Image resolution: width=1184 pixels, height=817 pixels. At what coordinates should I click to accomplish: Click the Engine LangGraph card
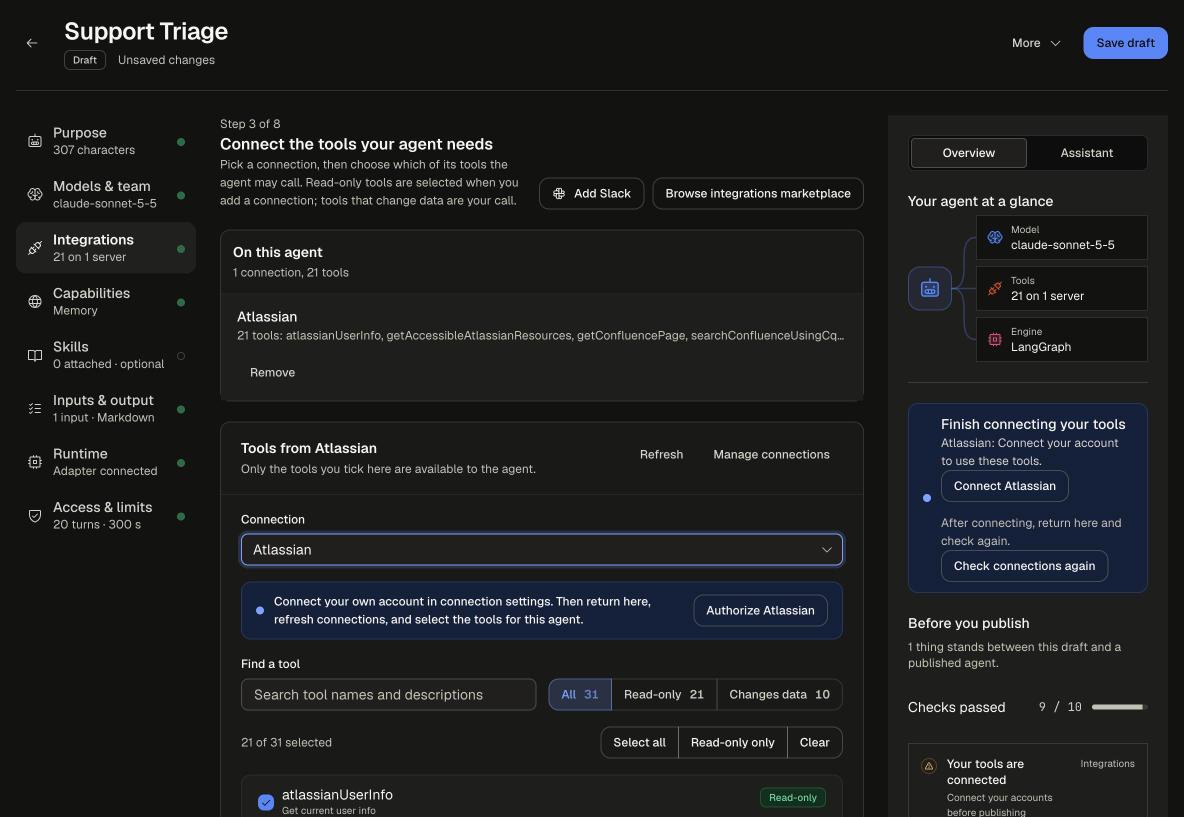(1061, 340)
